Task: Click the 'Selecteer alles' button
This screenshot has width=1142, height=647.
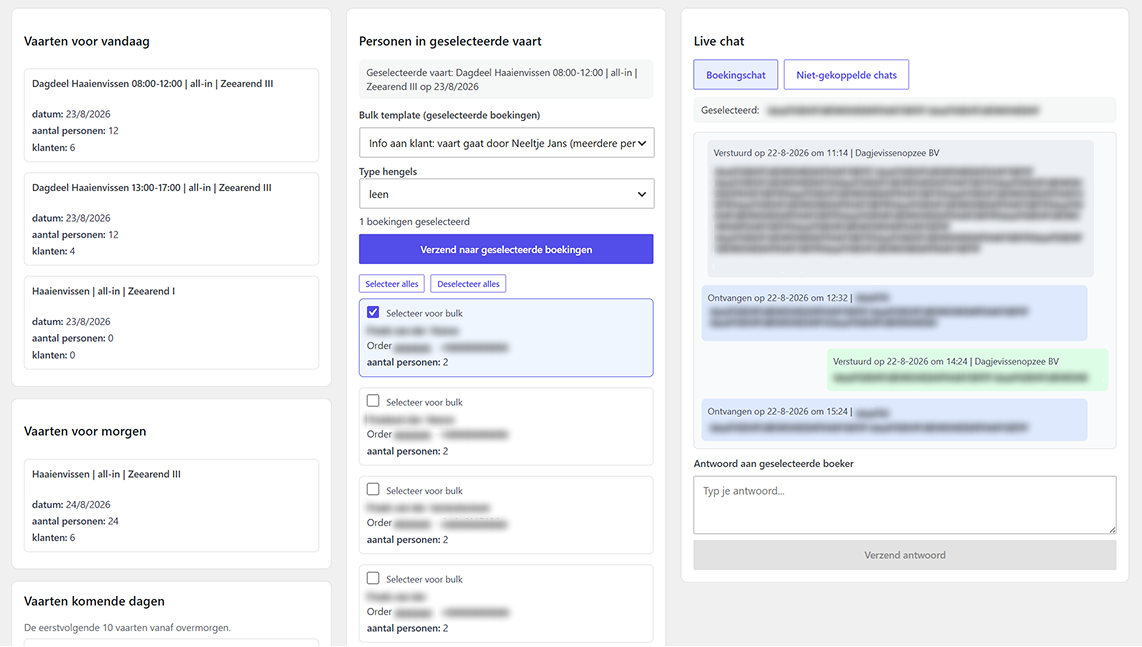Action: click(x=392, y=283)
